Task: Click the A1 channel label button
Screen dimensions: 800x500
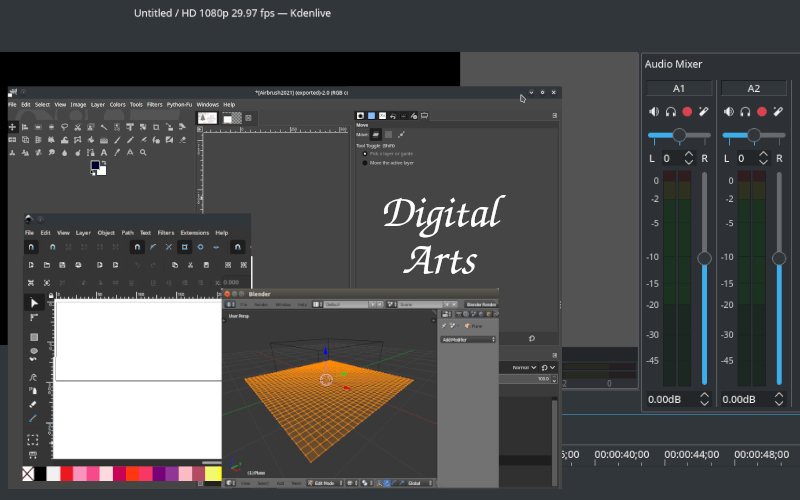Action: [679, 88]
